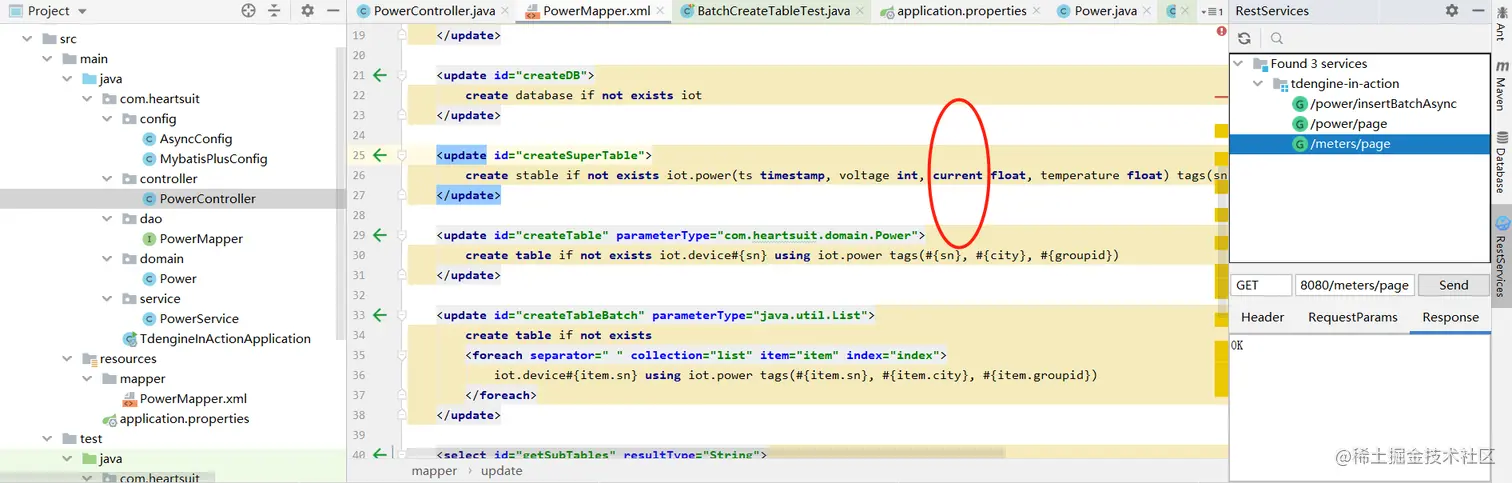The image size is (1512, 483).
Task: Collapse the mapper folder under resources
Action: (x=87, y=379)
